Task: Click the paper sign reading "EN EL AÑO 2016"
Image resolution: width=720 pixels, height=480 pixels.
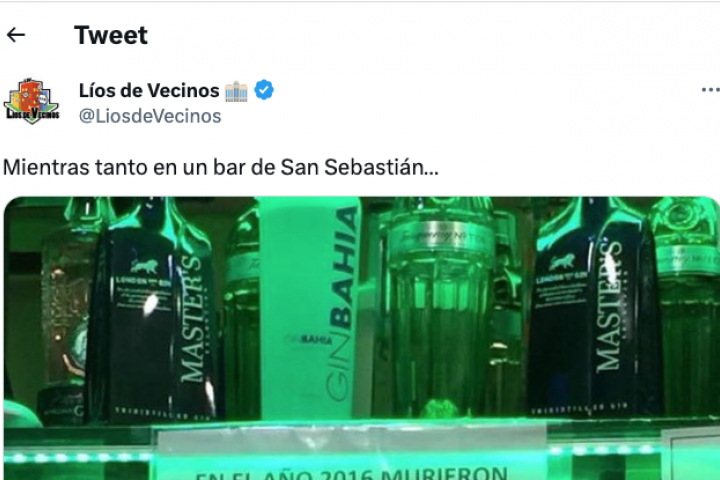Action: tap(352, 455)
